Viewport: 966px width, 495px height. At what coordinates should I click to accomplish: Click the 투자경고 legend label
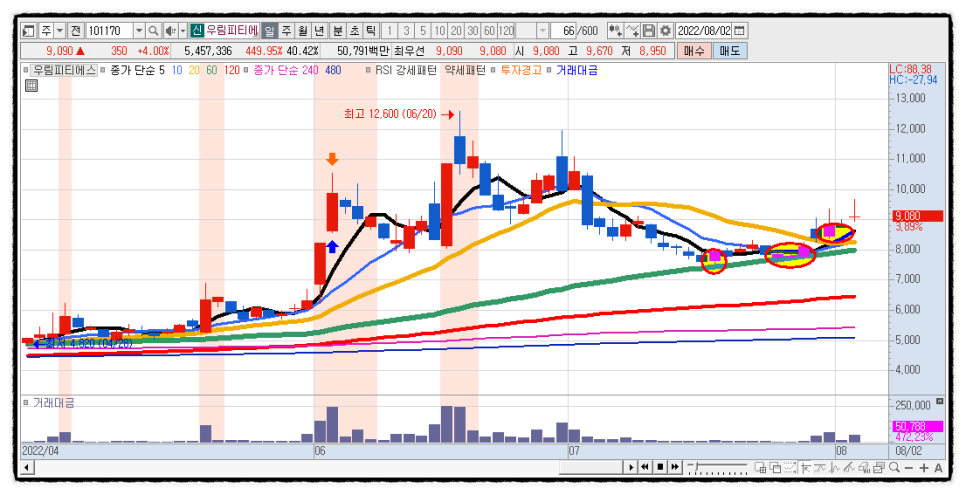pos(521,70)
